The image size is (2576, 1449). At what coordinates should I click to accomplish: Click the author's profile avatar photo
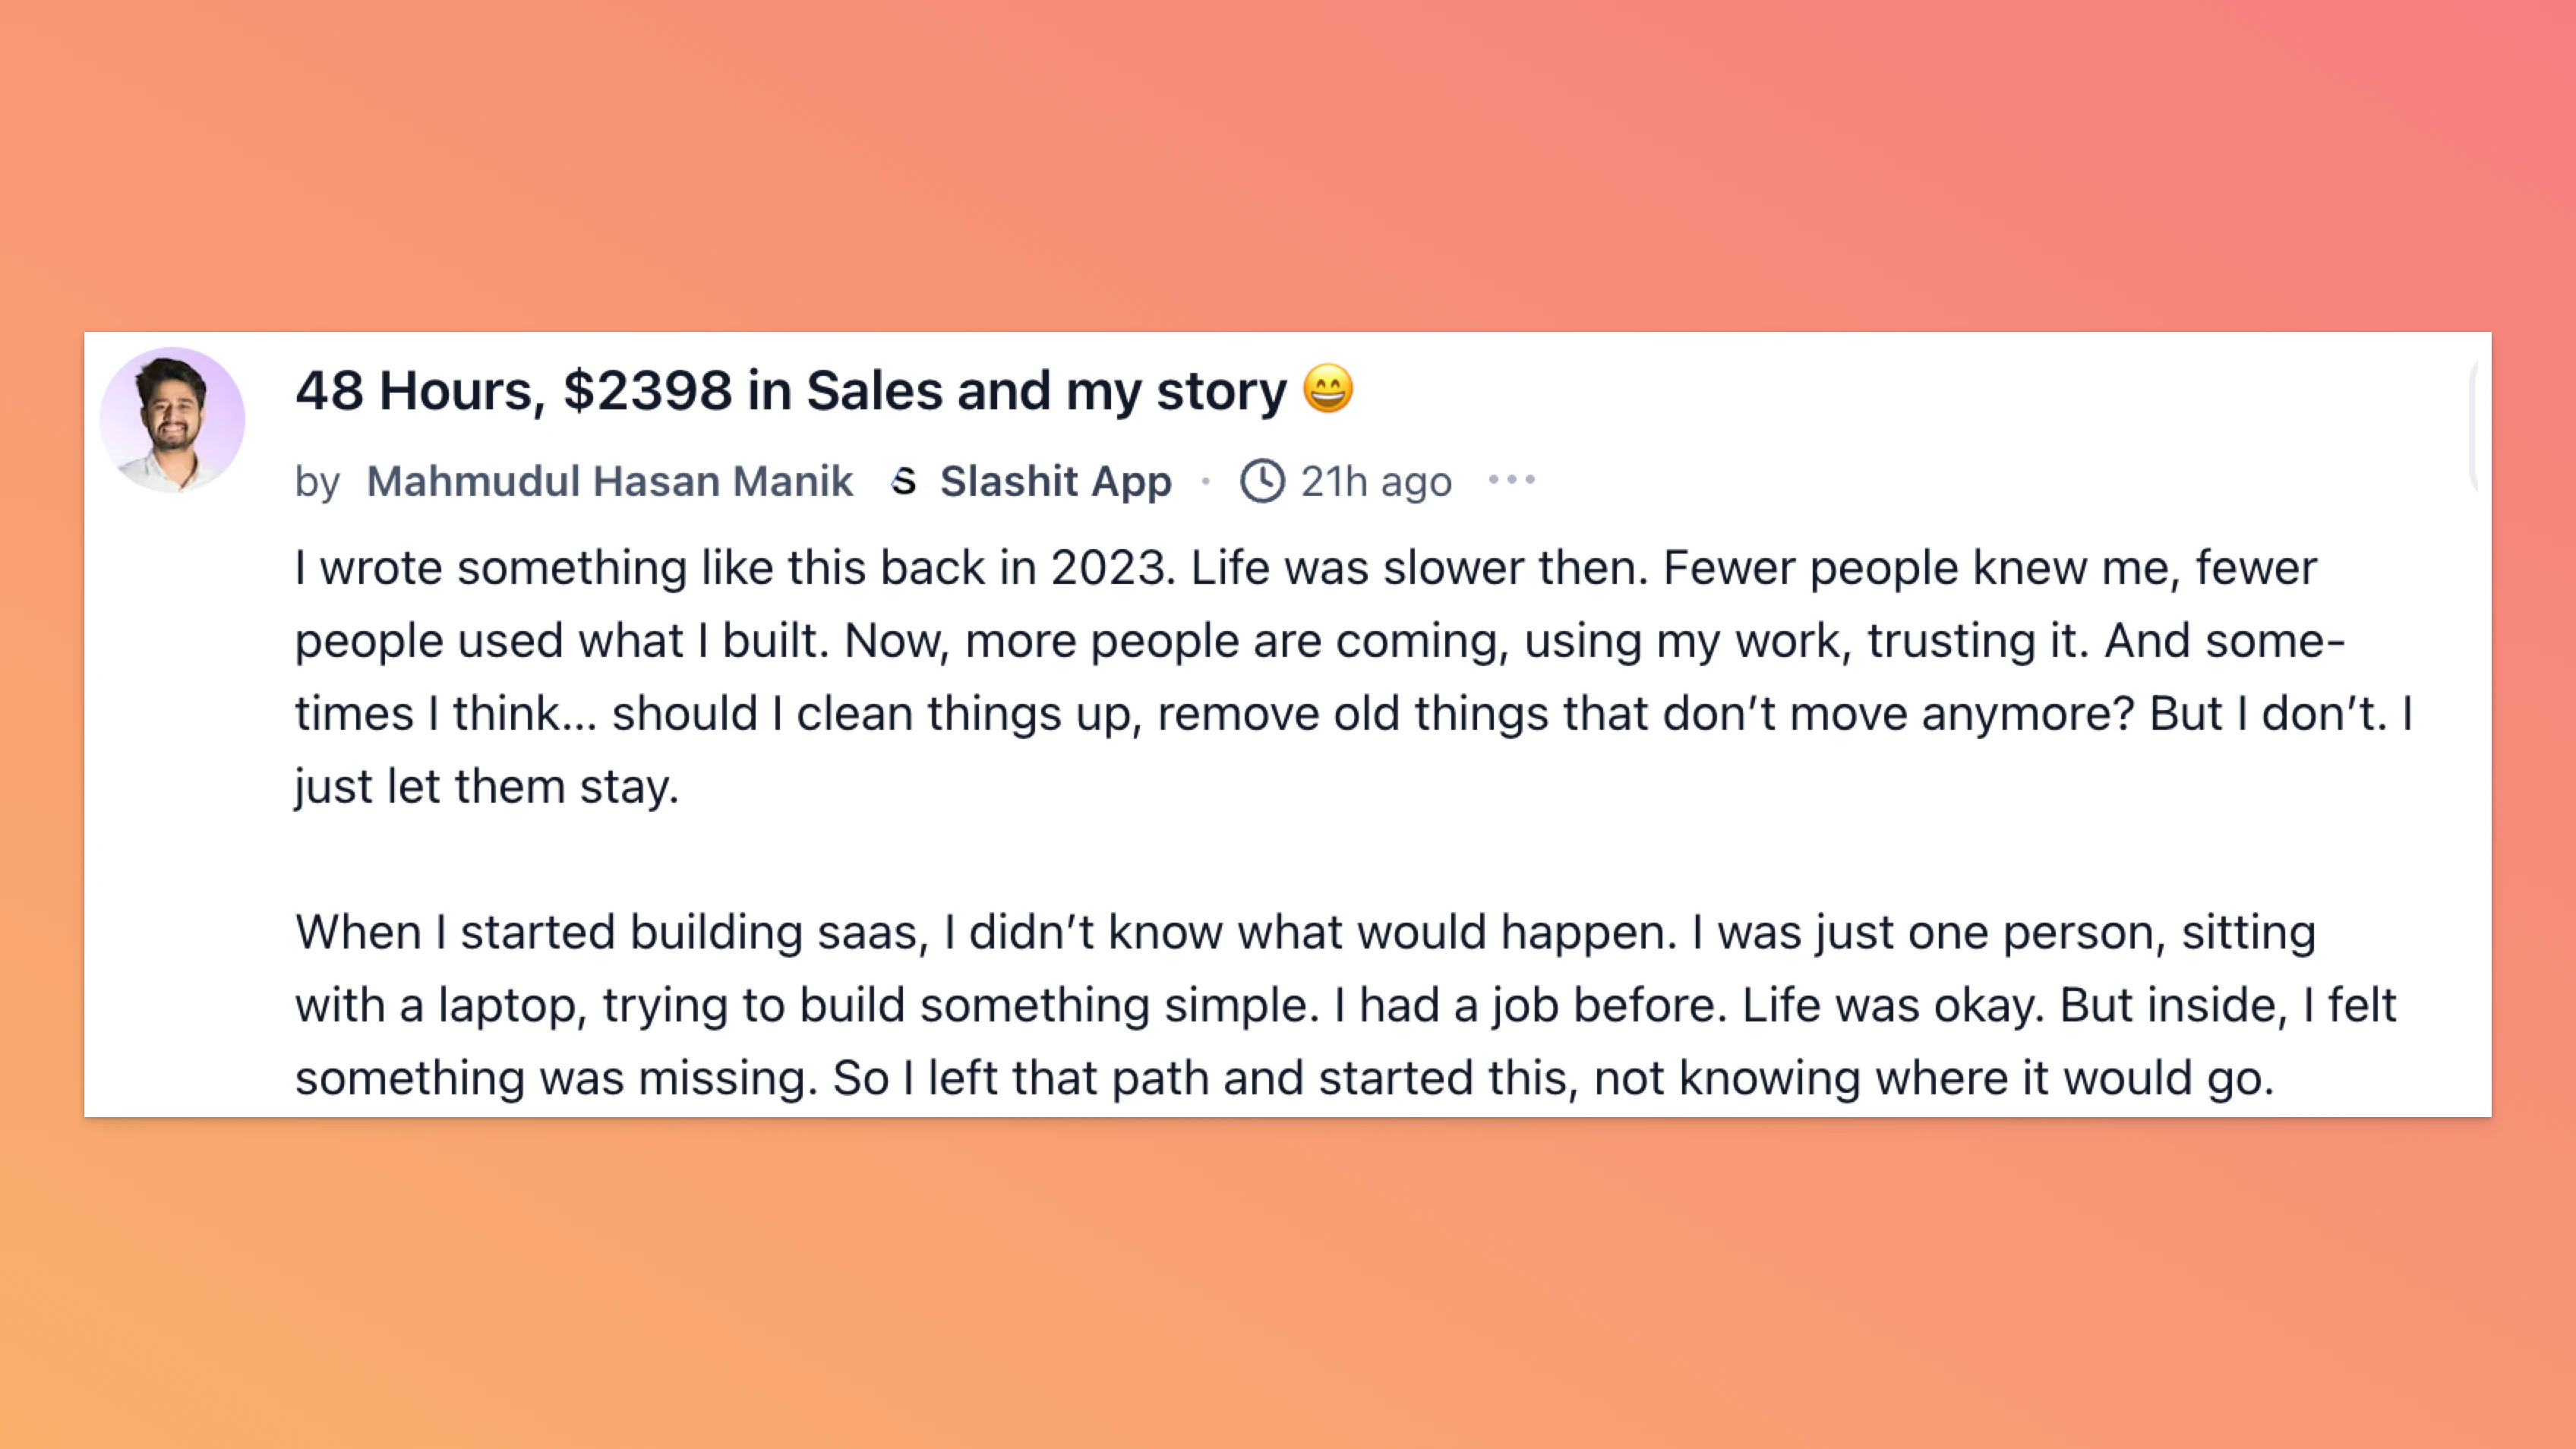172,420
